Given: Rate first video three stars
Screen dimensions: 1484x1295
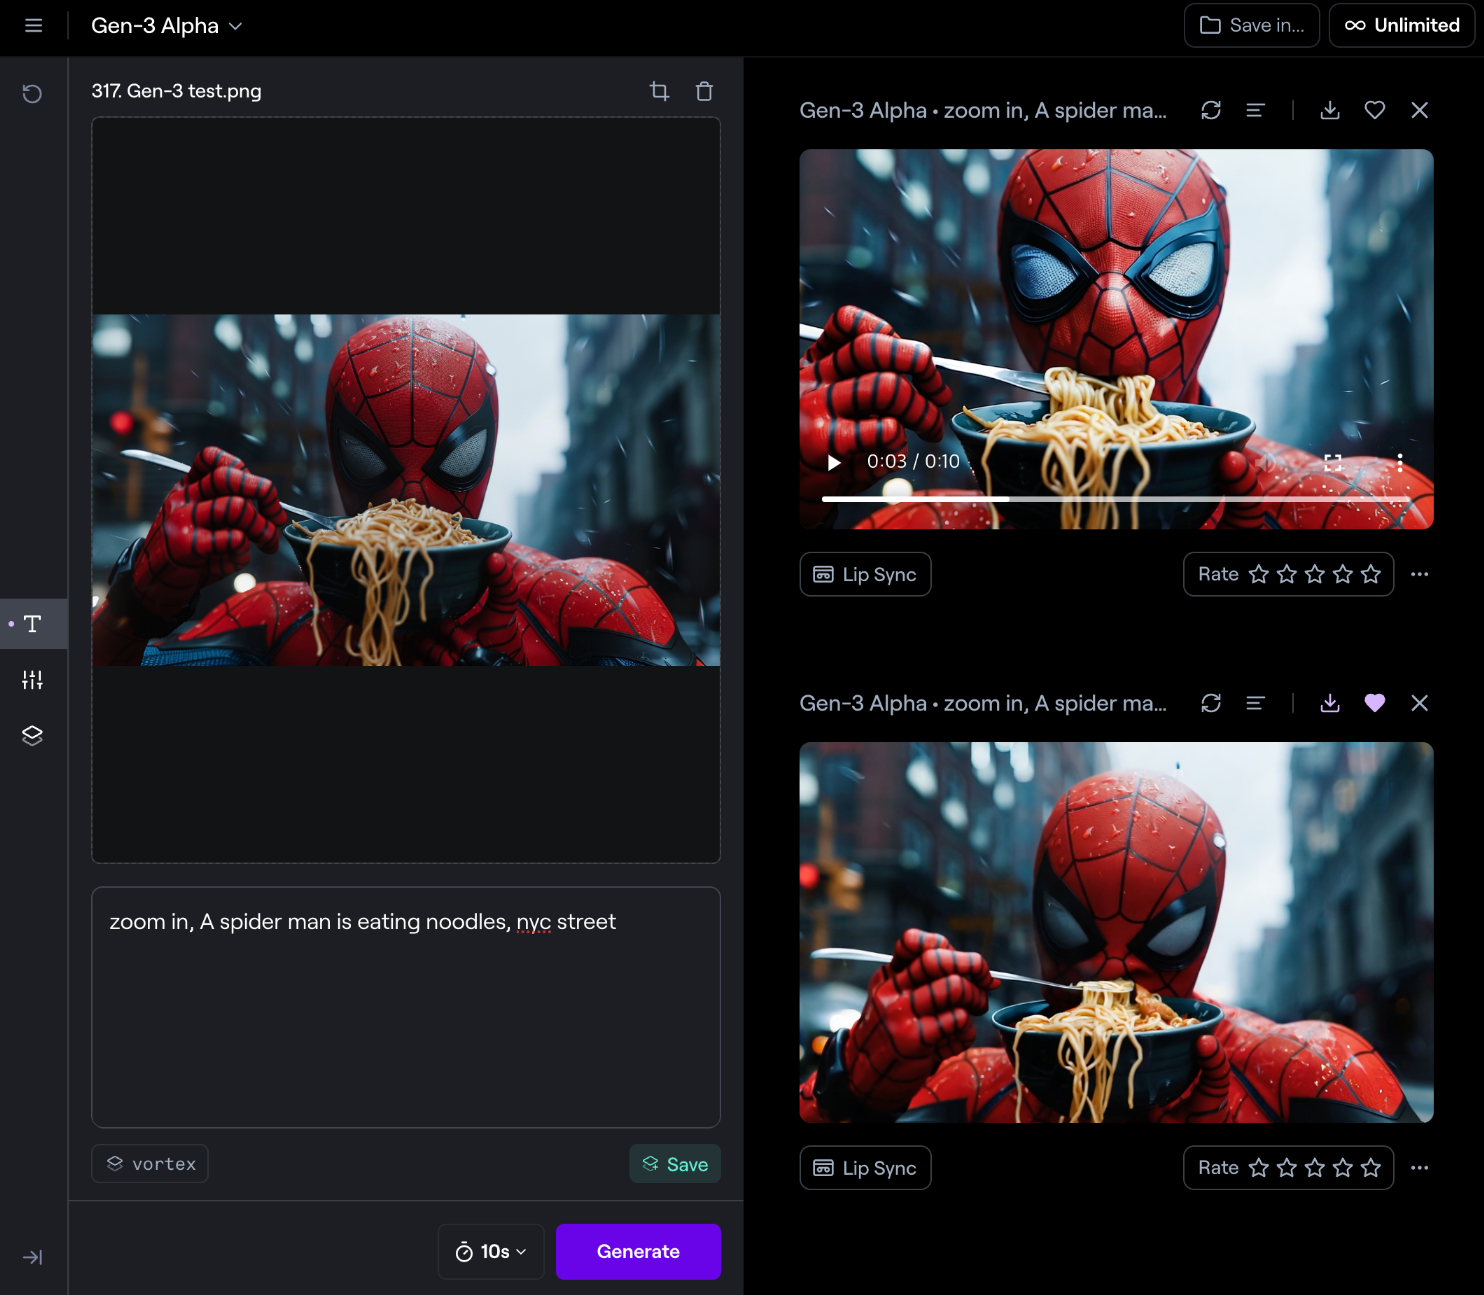Looking at the screenshot, I should click(x=1315, y=574).
